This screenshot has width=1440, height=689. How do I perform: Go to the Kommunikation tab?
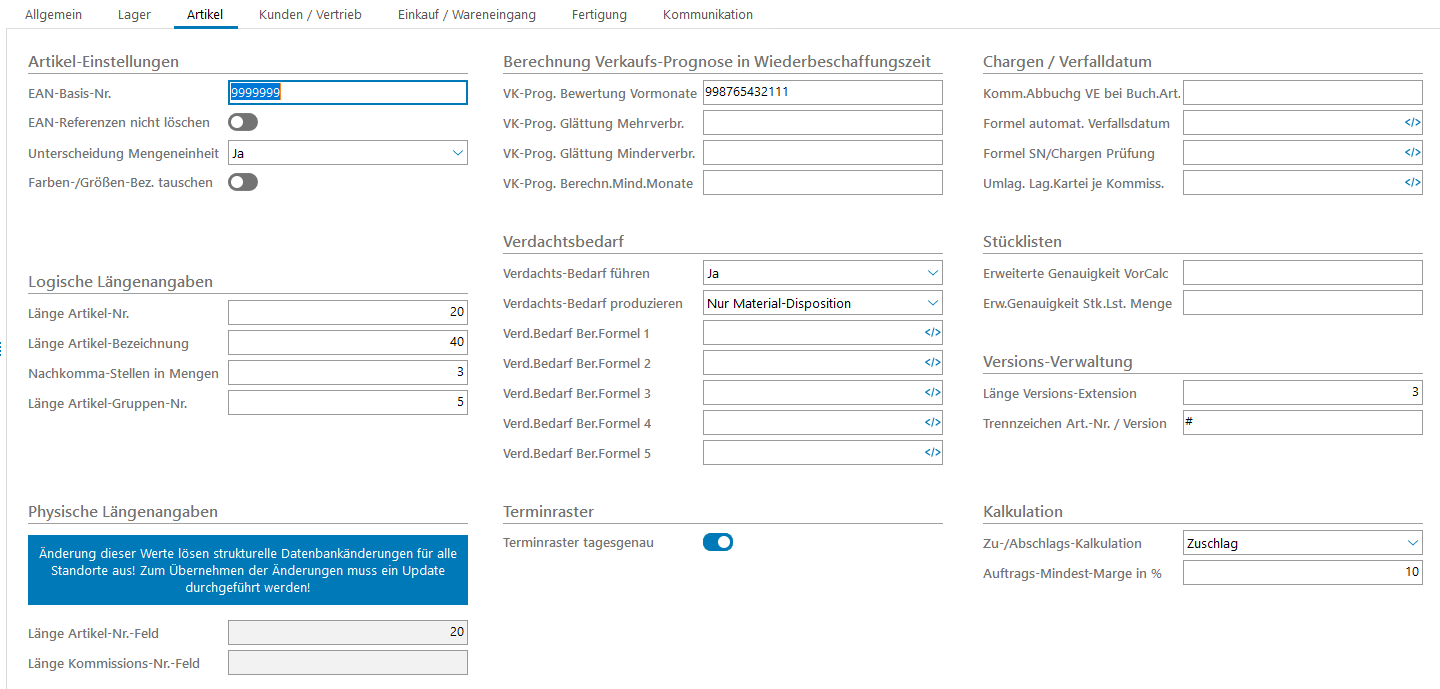pos(708,15)
